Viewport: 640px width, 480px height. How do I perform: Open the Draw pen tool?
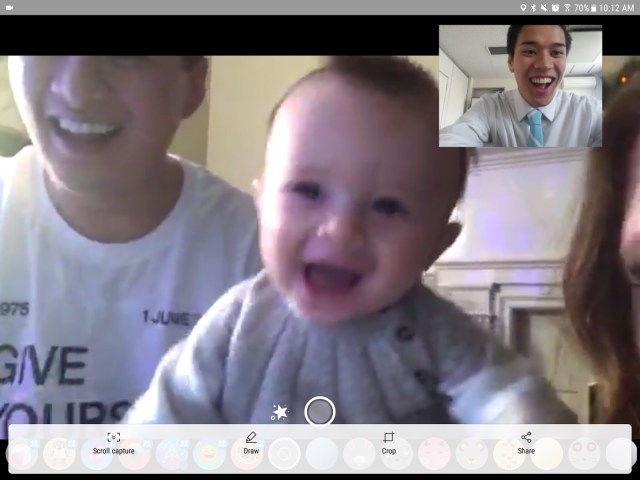coord(251,437)
